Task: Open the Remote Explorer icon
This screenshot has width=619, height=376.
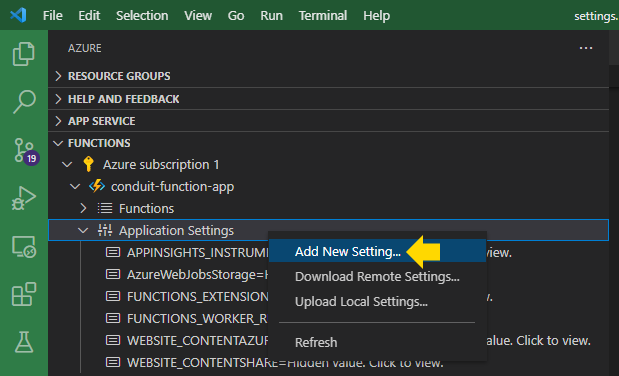Action: tap(24, 247)
